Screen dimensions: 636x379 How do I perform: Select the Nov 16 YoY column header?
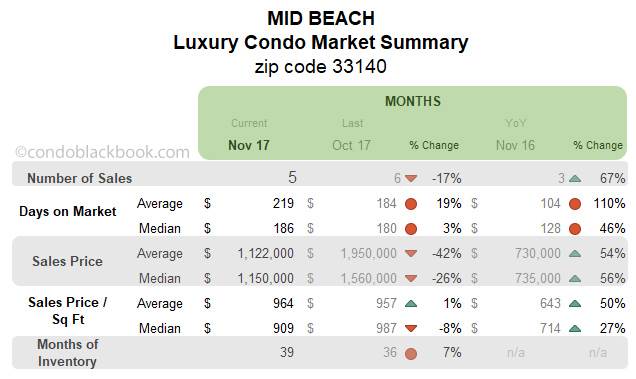tap(515, 145)
